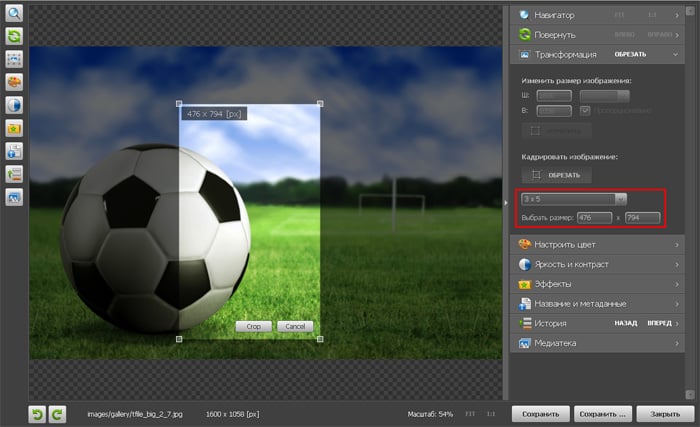Viewport: 700px width, 427px height.
Task: Click the green rotate icon in left toolbar
Action: tap(15, 36)
